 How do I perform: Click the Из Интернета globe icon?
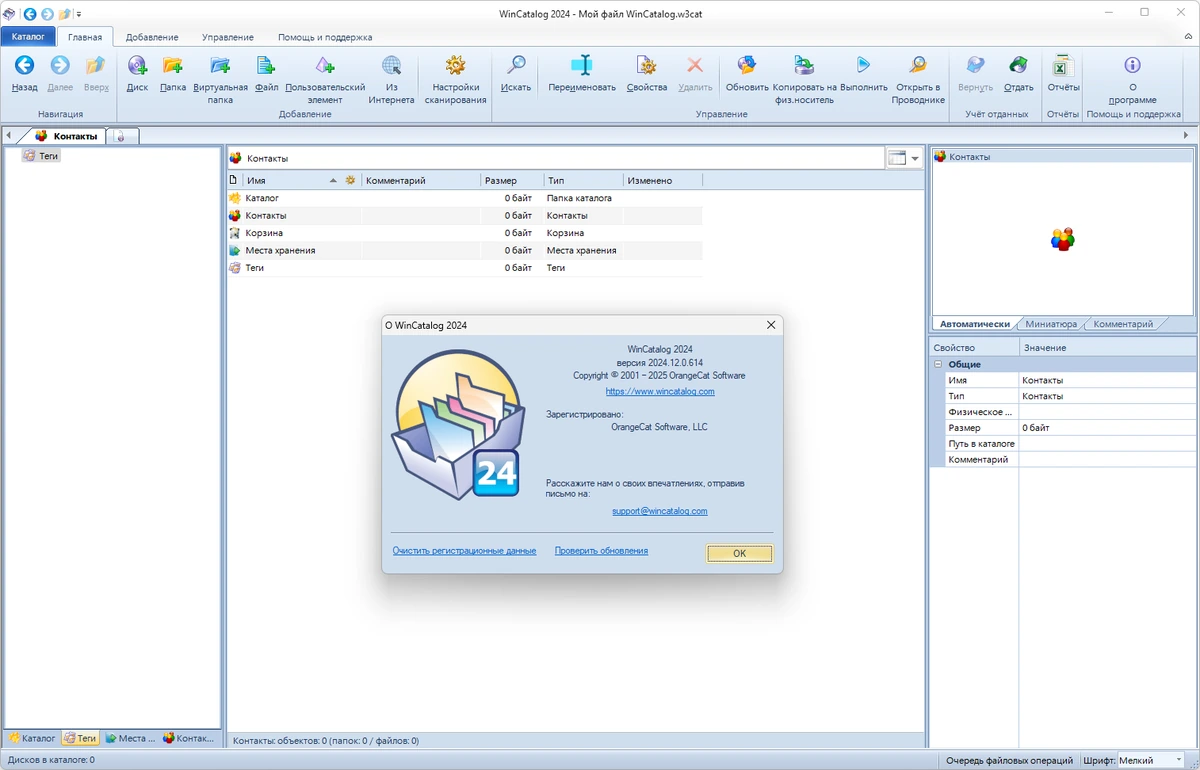point(391,66)
